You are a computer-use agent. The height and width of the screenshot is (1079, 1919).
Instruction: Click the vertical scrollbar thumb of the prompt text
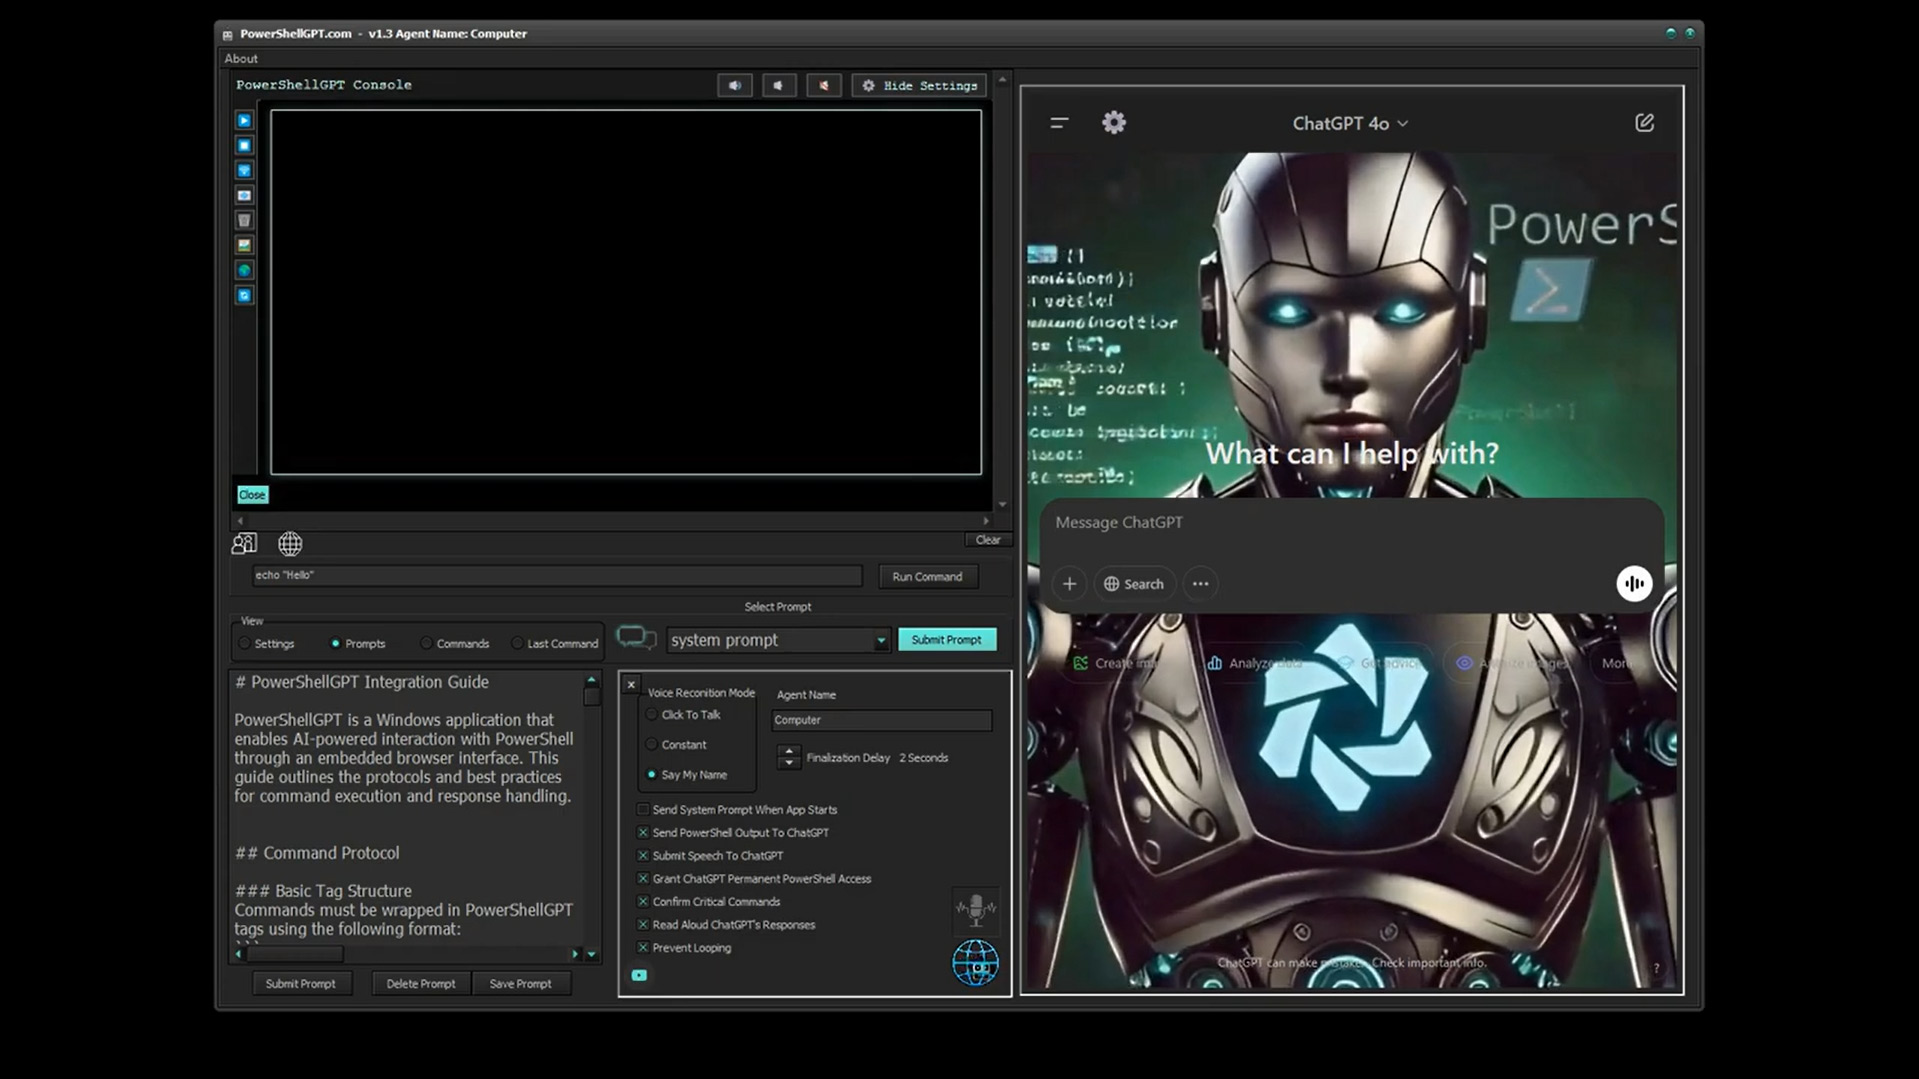pos(591,697)
